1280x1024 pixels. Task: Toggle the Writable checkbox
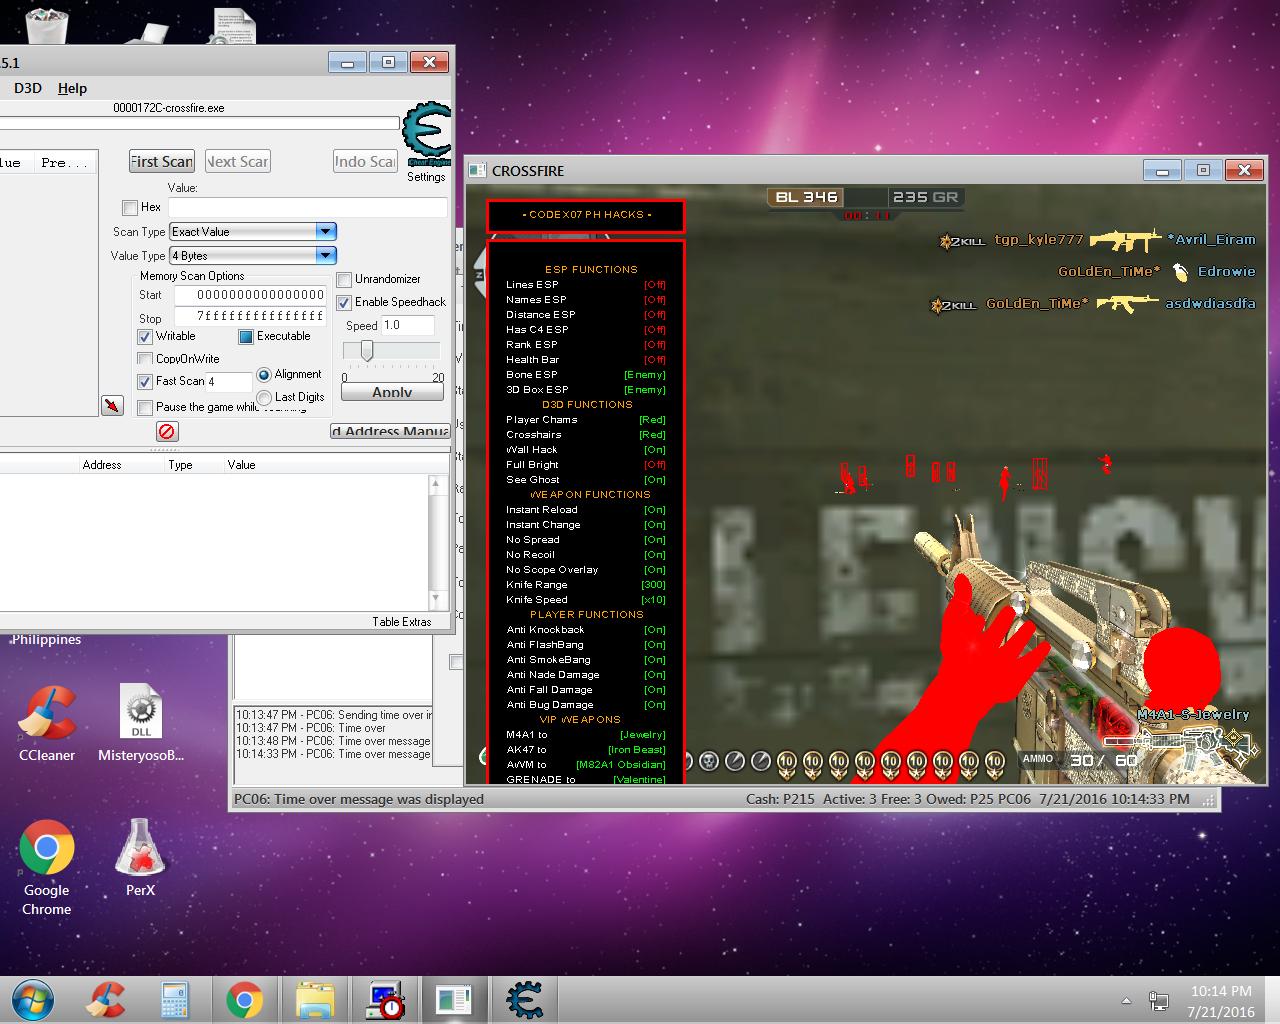click(x=145, y=337)
